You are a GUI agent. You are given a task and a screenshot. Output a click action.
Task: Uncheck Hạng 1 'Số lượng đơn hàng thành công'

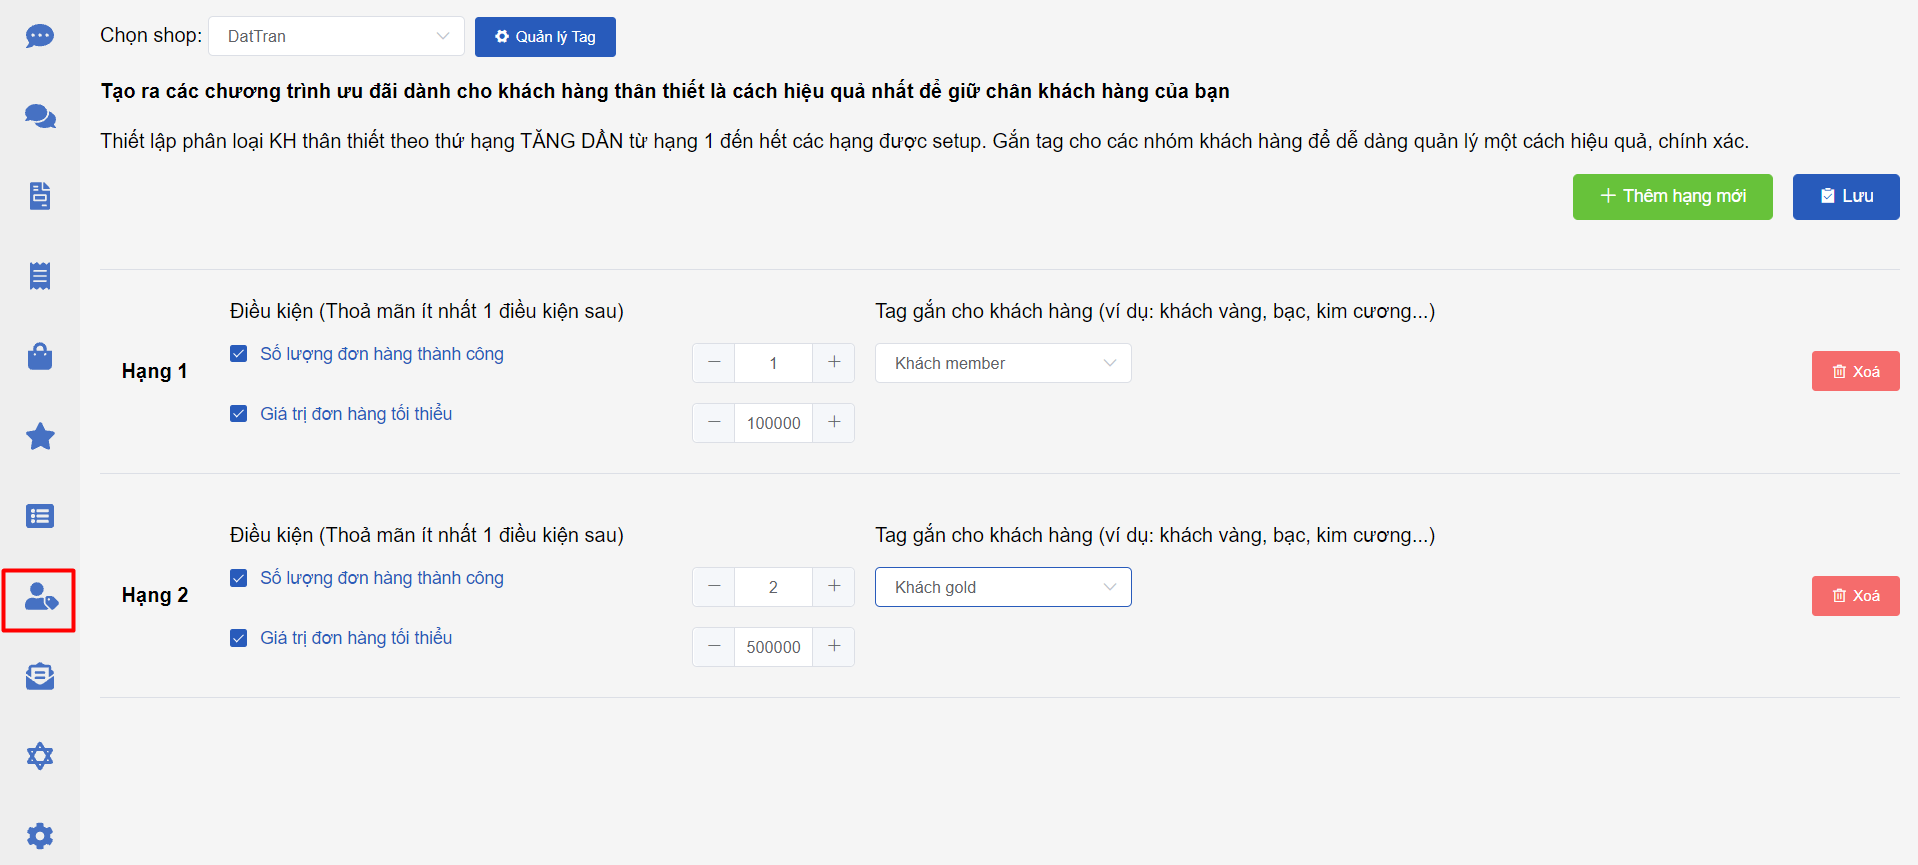[238, 354]
